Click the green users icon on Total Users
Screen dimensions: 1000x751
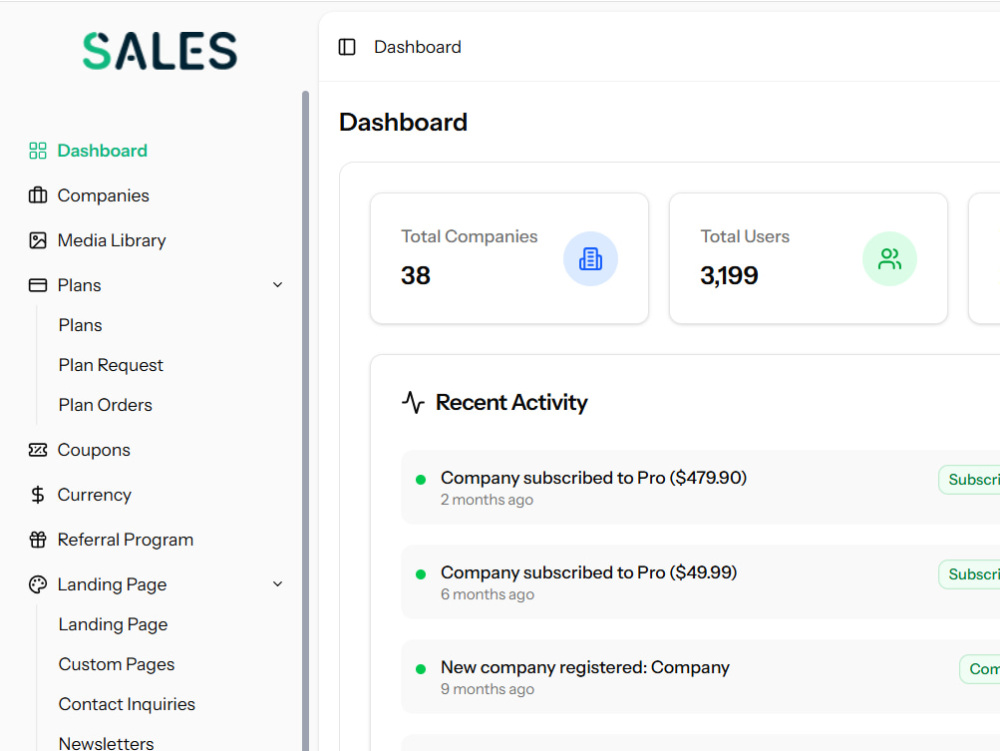pyautogui.click(x=890, y=259)
